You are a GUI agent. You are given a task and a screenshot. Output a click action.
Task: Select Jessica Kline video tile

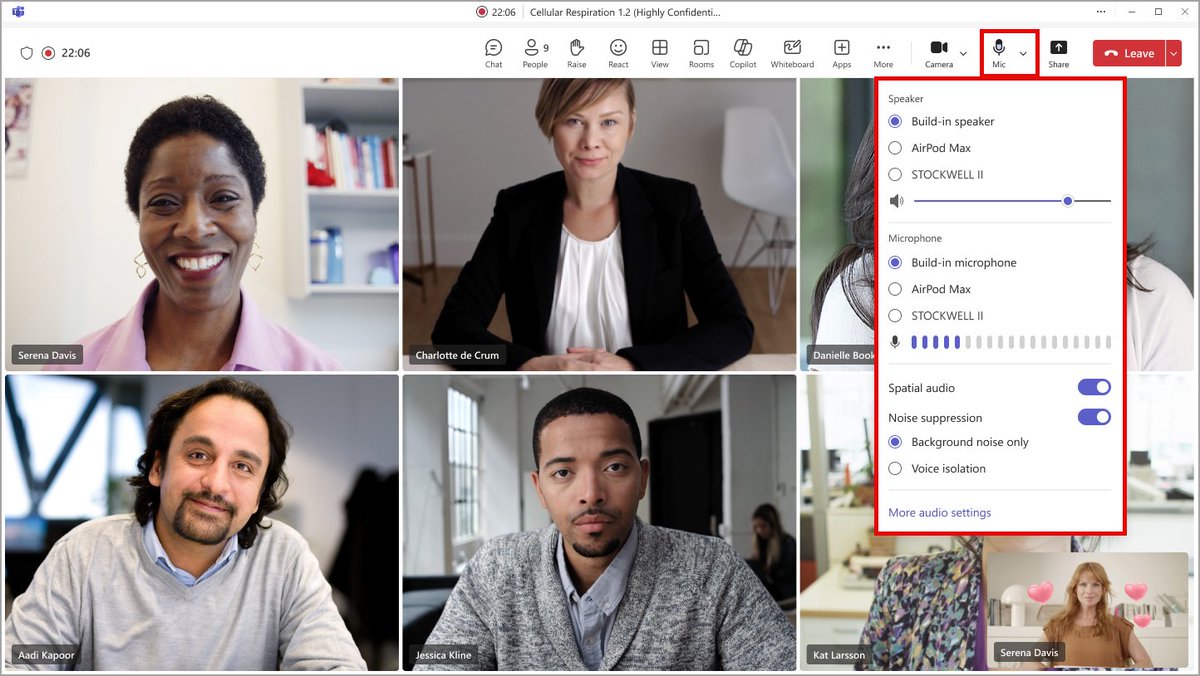pos(599,522)
